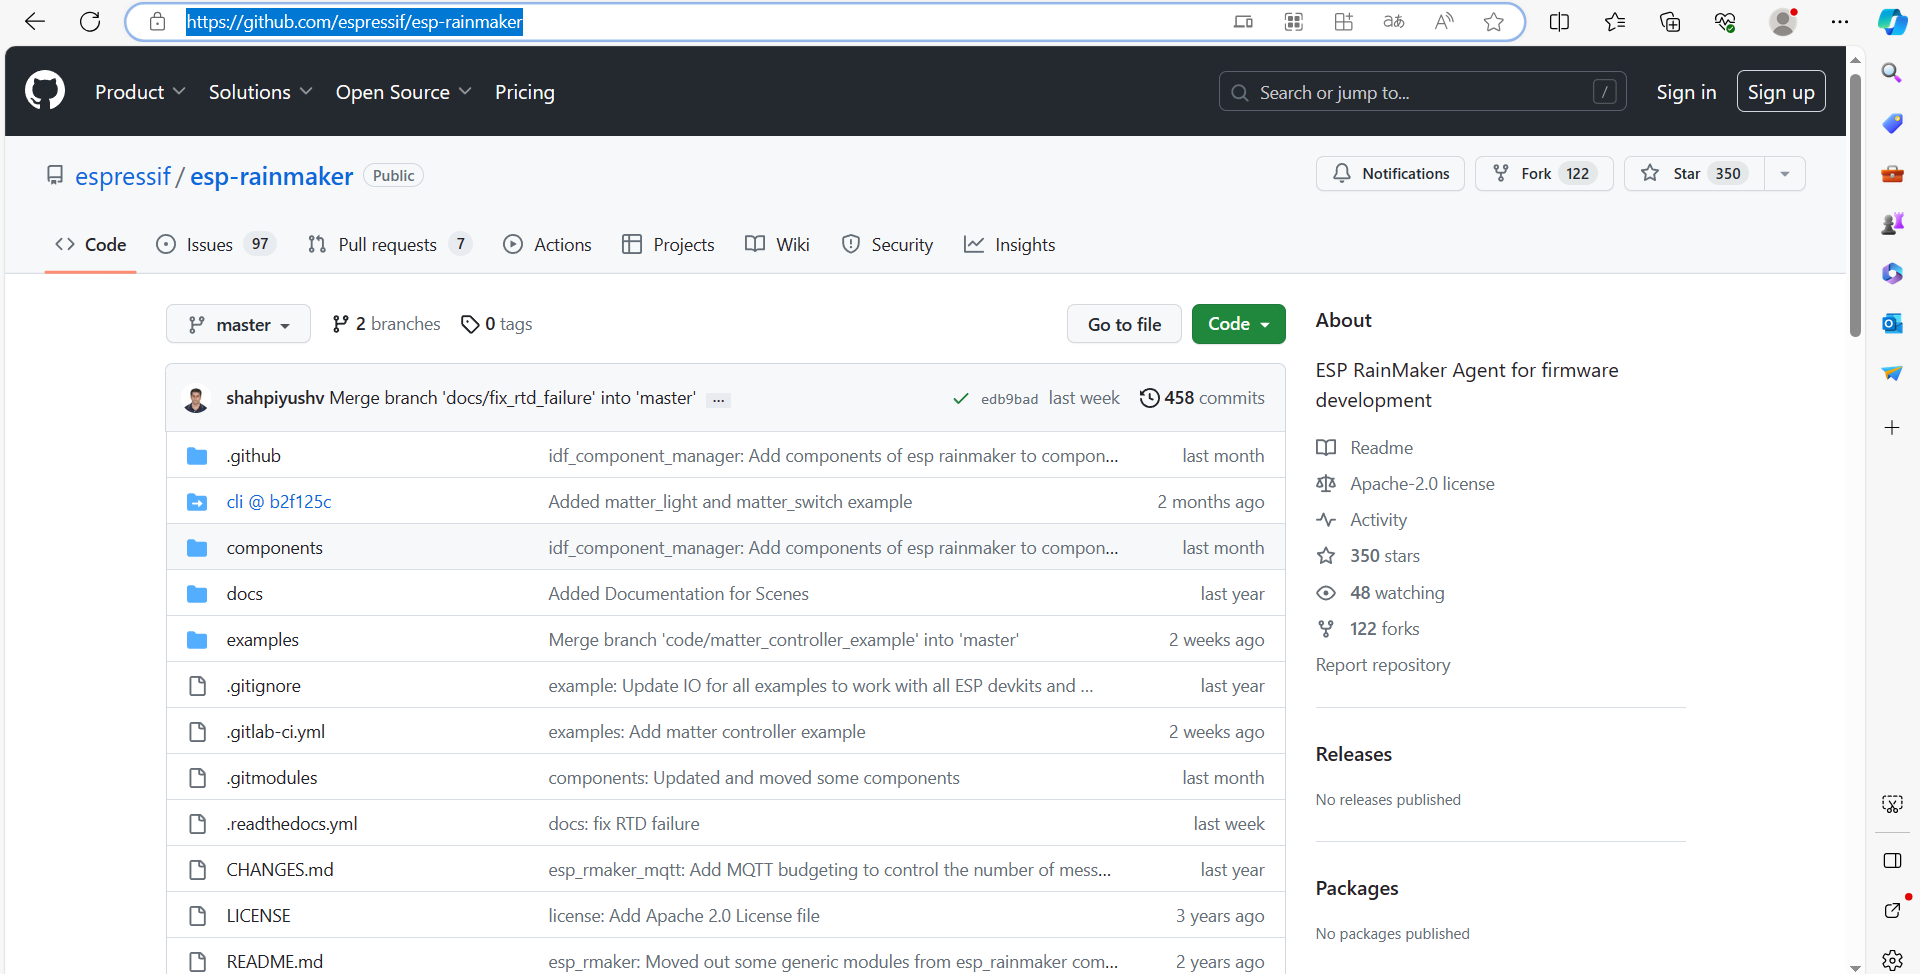Click commit status green checkmark
Viewport: 1920px width, 974px height.
point(961,399)
